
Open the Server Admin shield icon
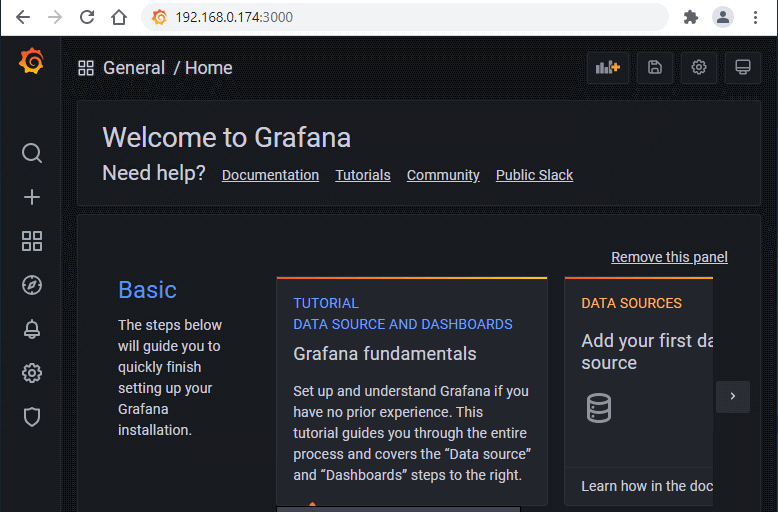point(32,417)
